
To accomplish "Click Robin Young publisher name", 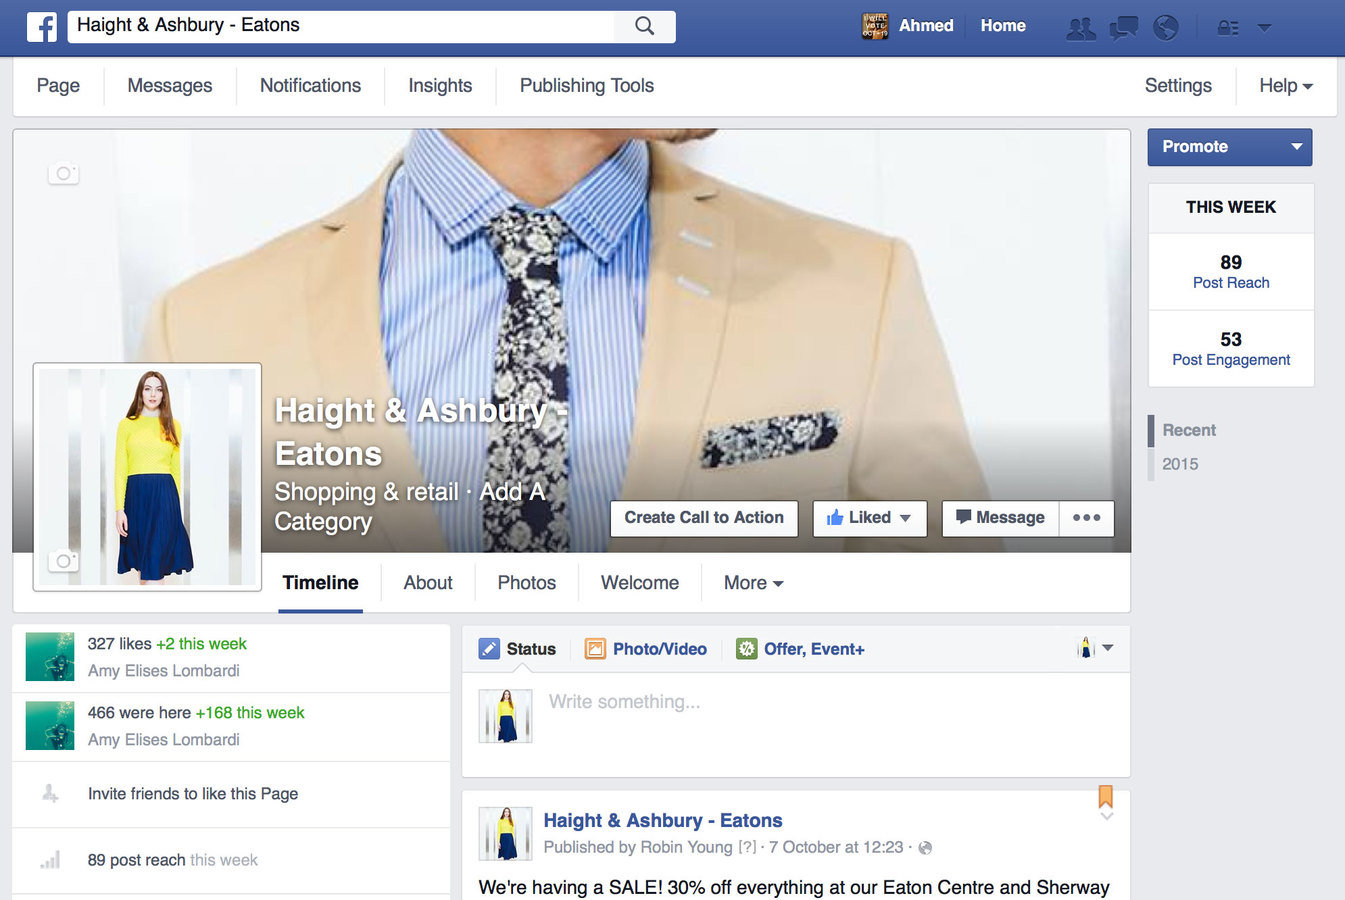I will [686, 848].
